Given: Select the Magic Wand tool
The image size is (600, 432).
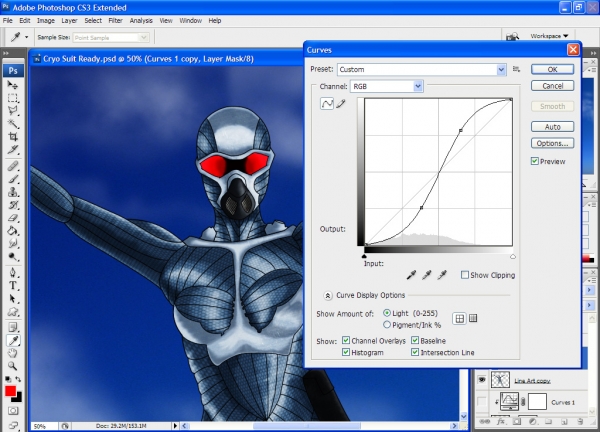Looking at the screenshot, I should (13, 124).
